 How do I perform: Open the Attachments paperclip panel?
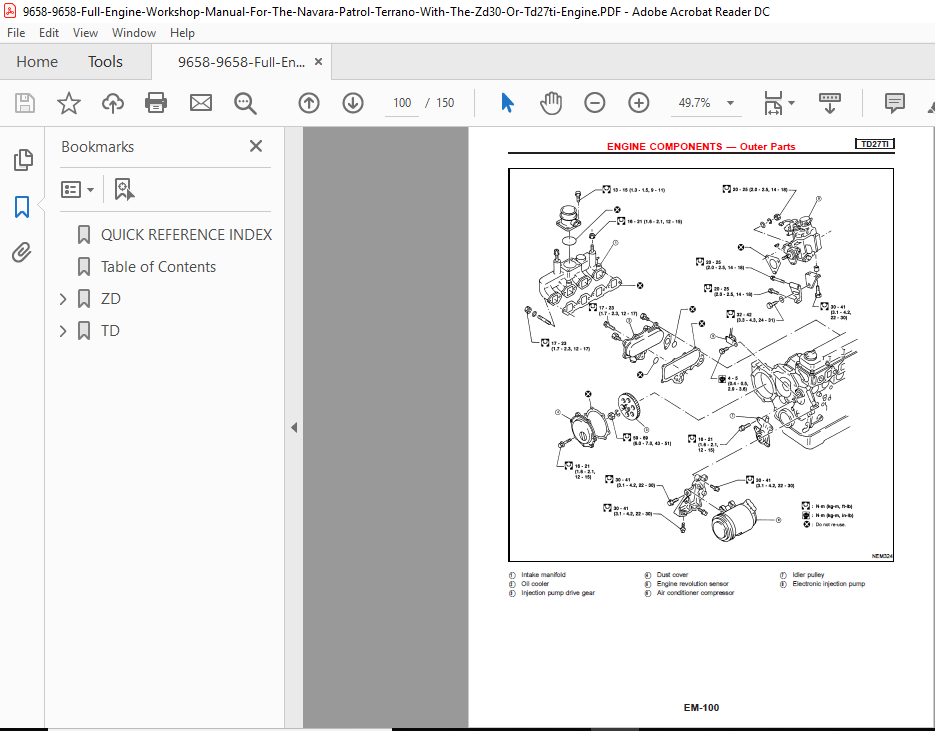(21, 253)
